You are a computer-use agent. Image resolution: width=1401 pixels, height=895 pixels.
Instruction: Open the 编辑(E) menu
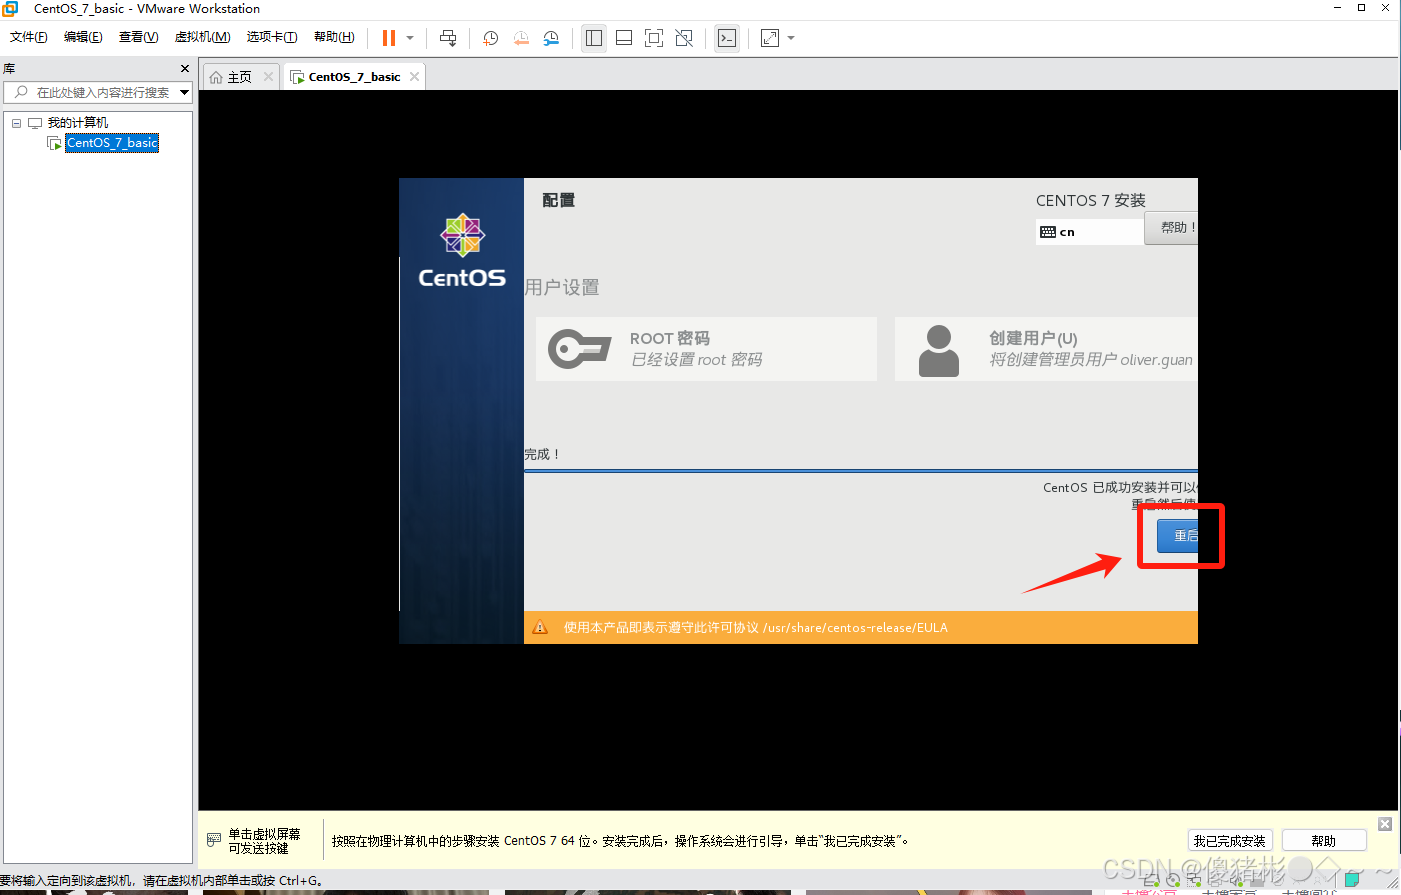tap(83, 37)
